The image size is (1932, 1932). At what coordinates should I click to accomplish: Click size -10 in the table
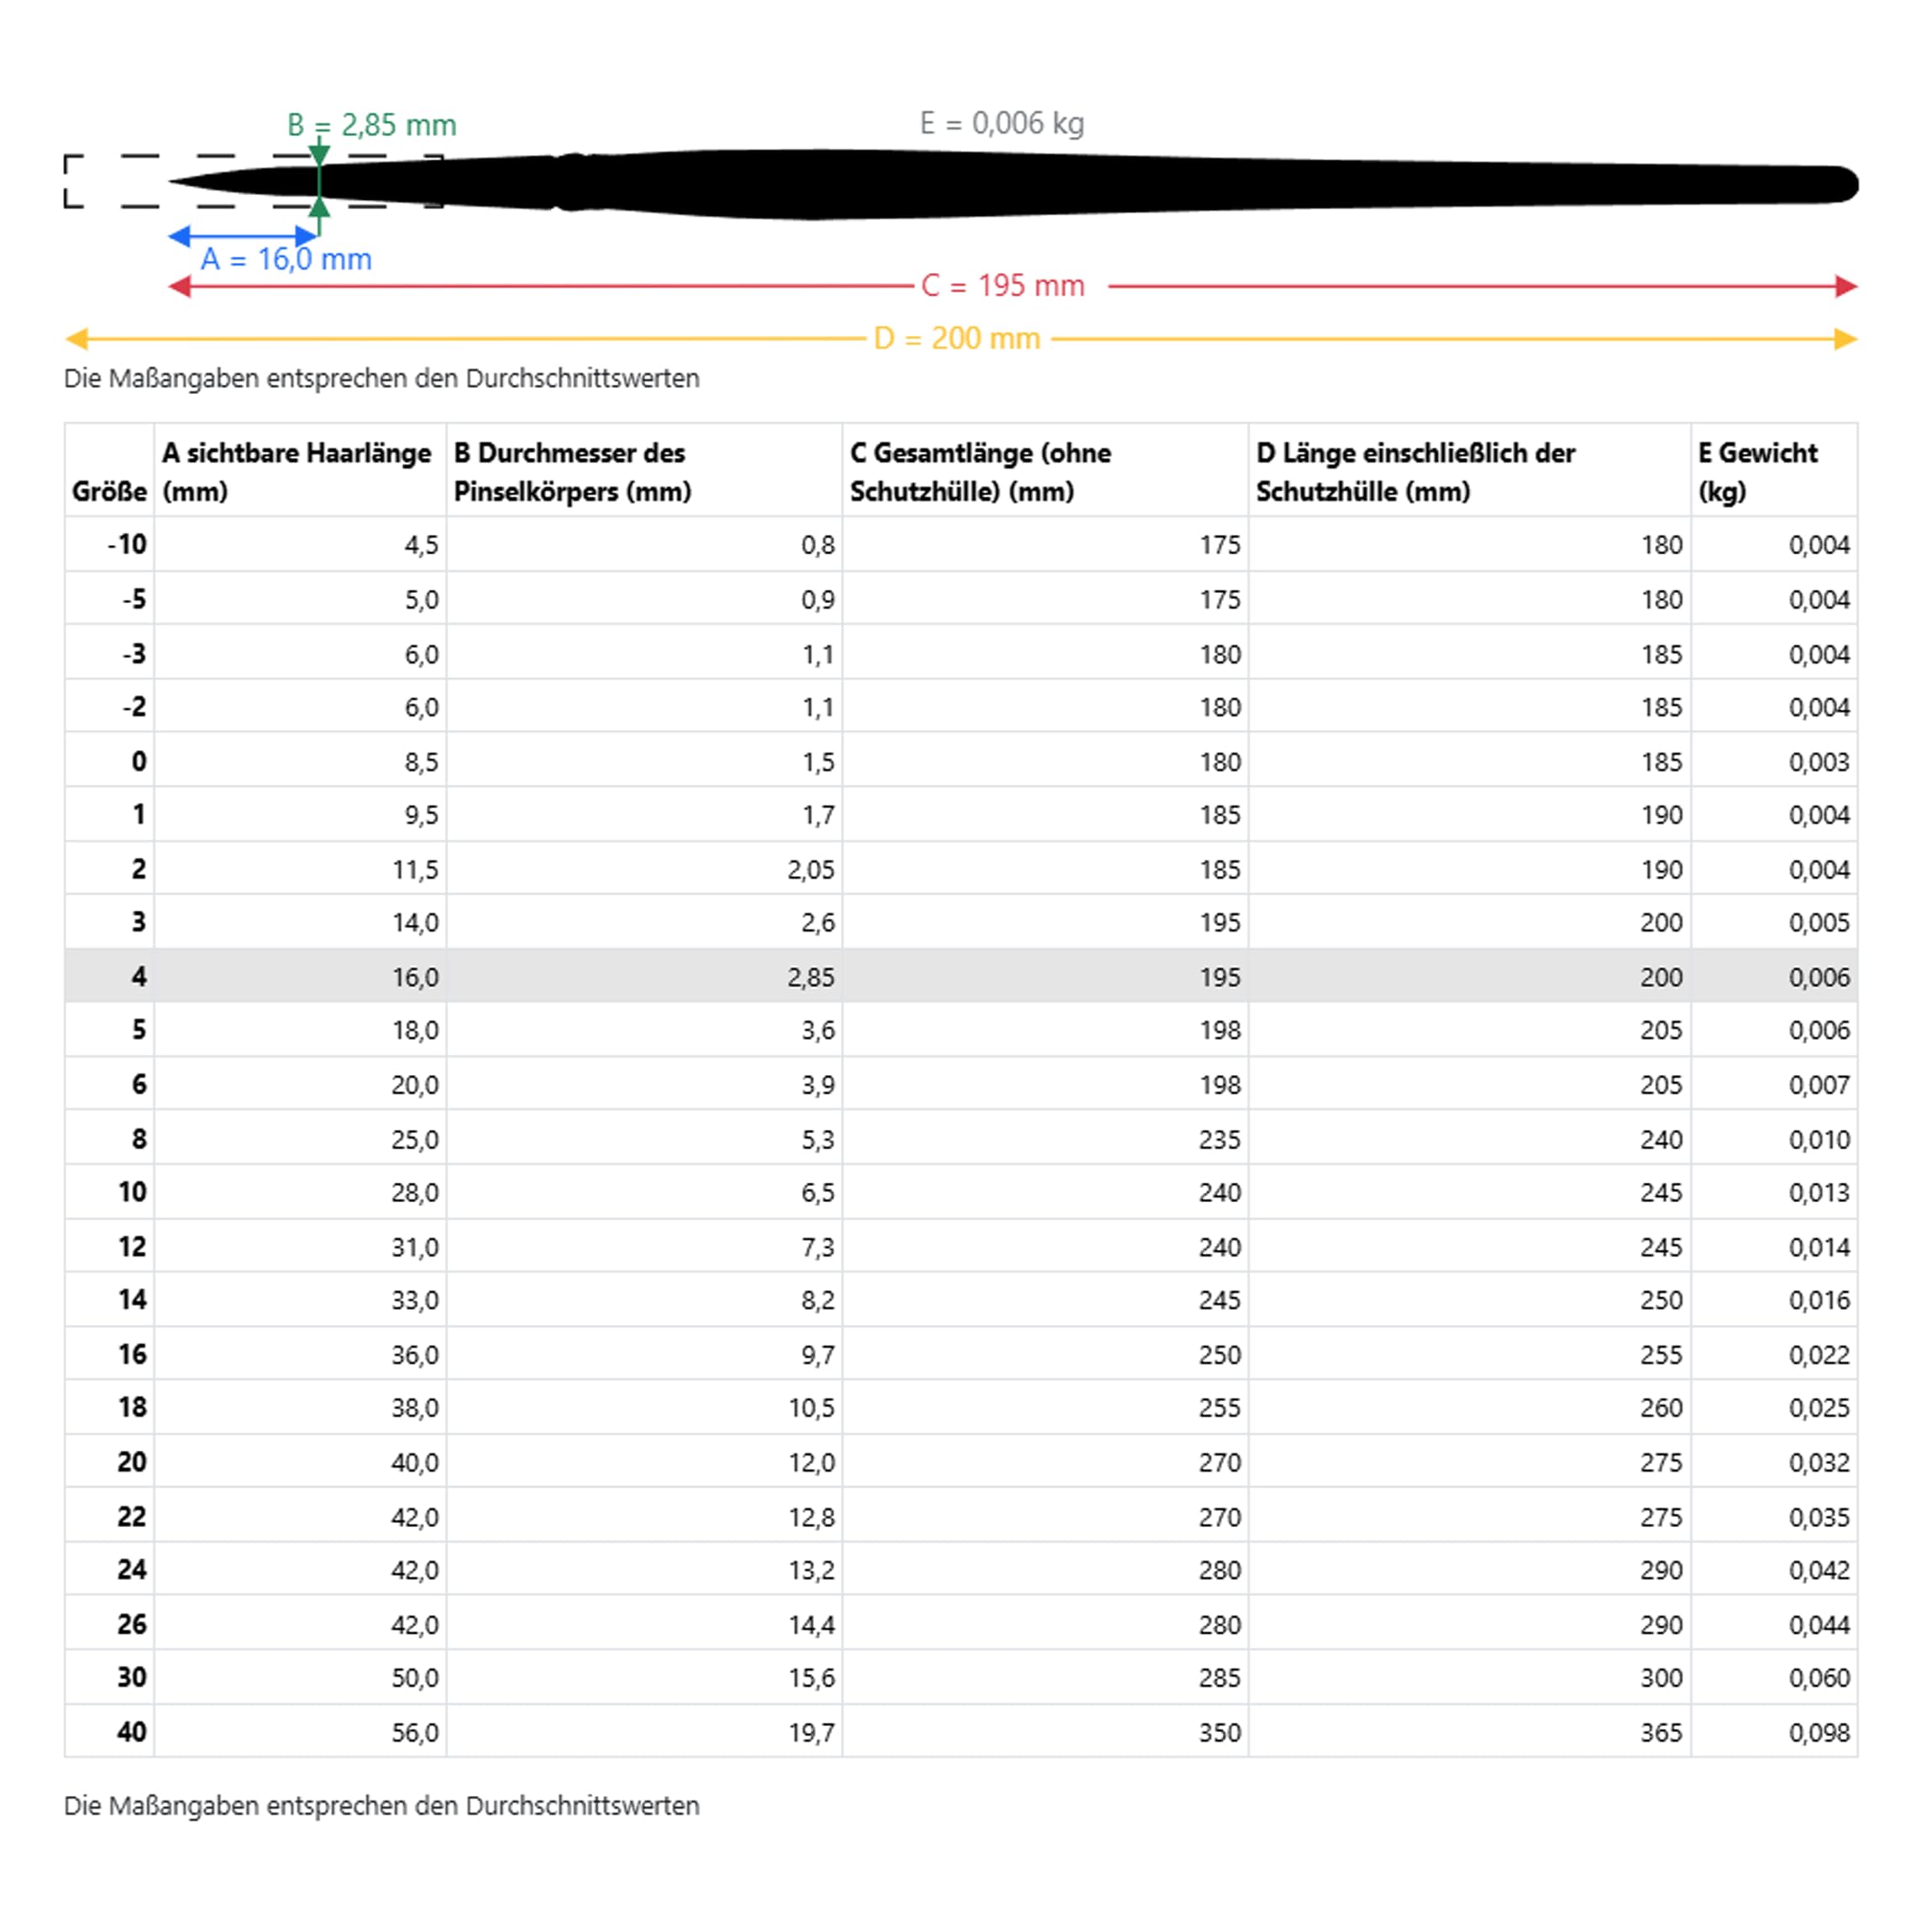(127, 545)
